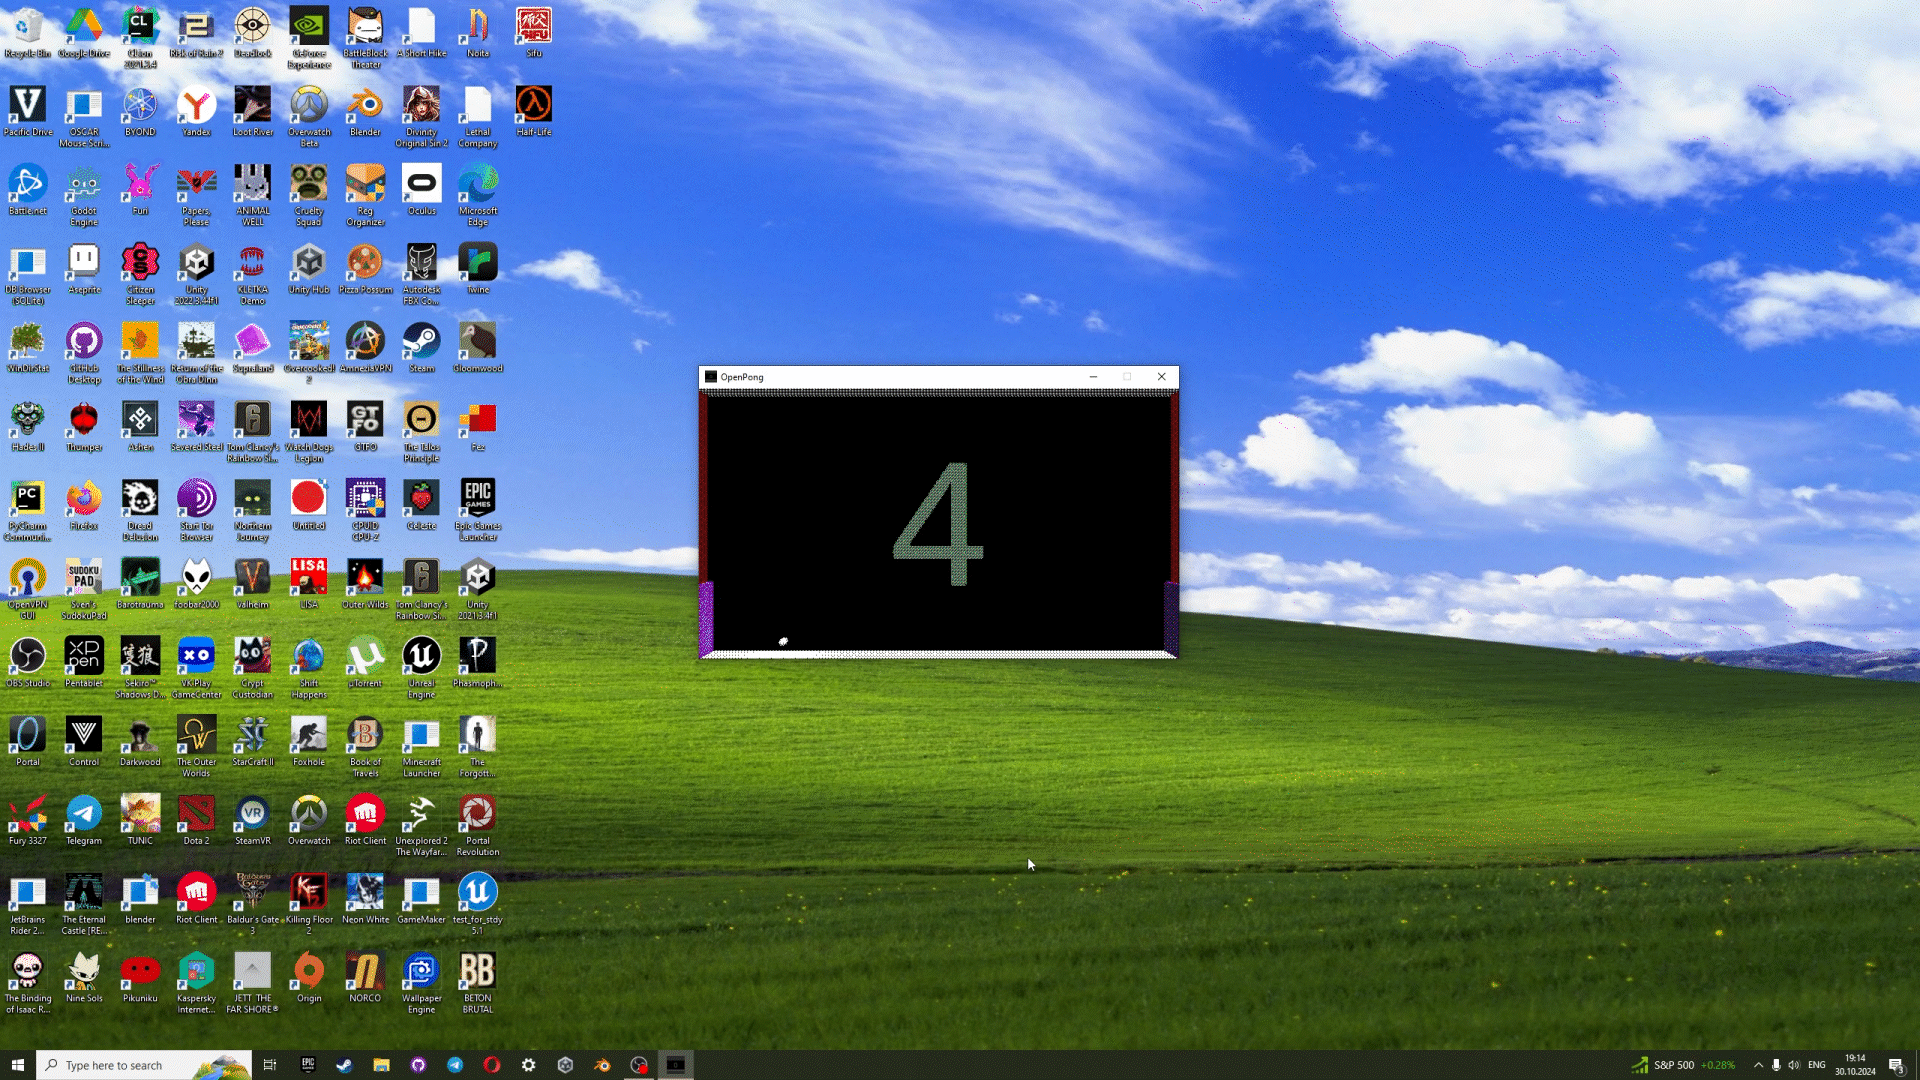Select the Unity Hub desktop icon
Screen dimensions: 1920x1080
click(308, 264)
